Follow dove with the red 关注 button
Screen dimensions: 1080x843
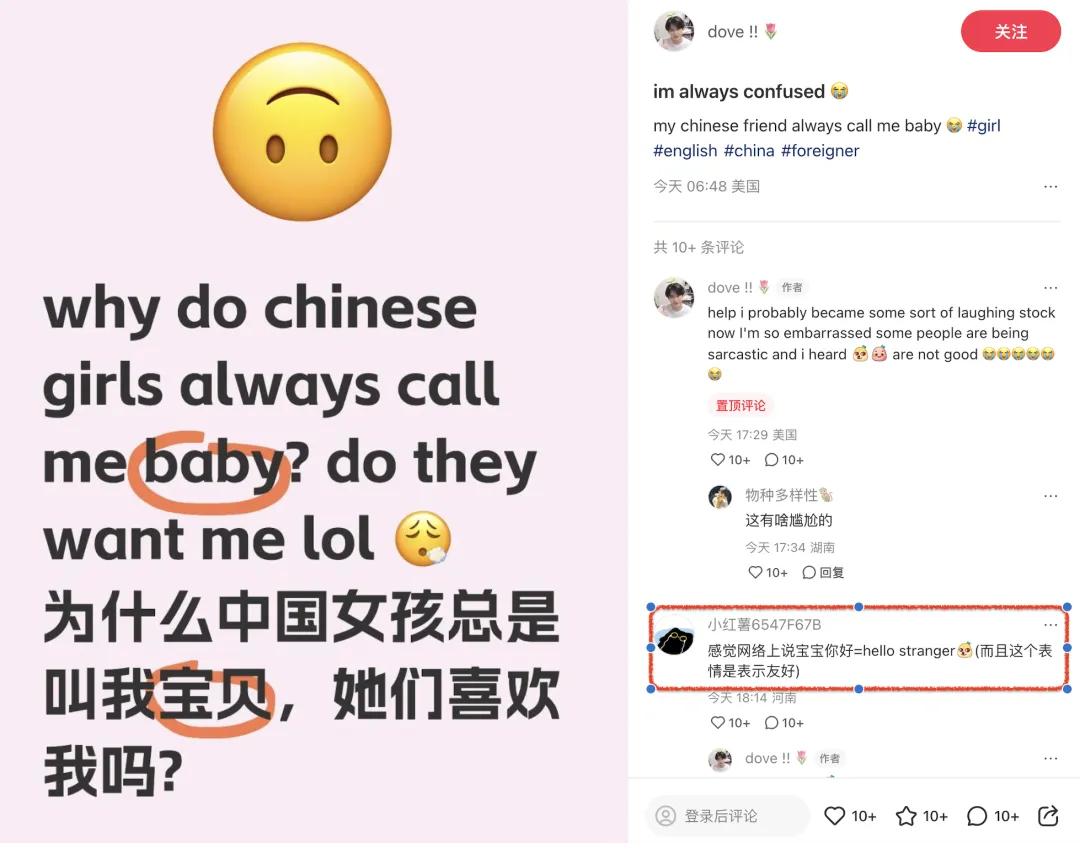click(x=1010, y=31)
